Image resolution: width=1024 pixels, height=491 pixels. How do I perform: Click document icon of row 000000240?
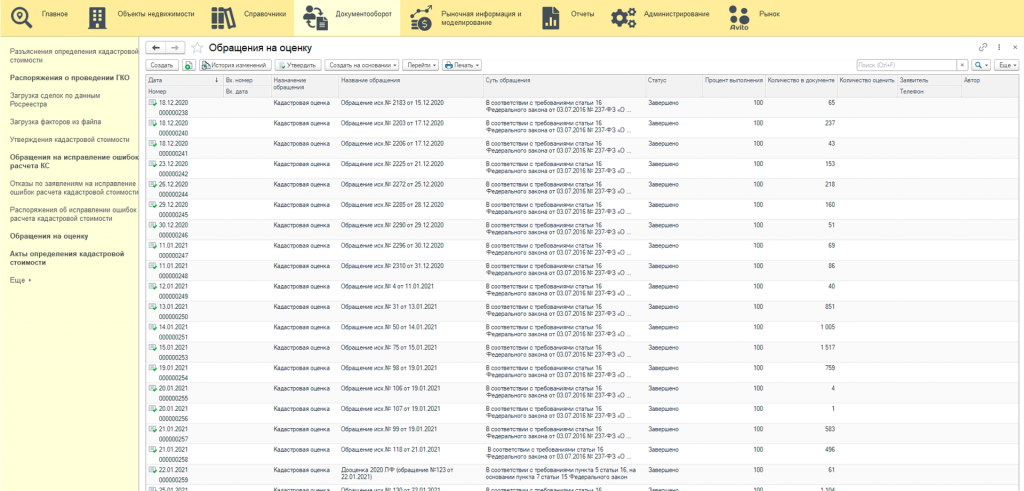click(153, 123)
